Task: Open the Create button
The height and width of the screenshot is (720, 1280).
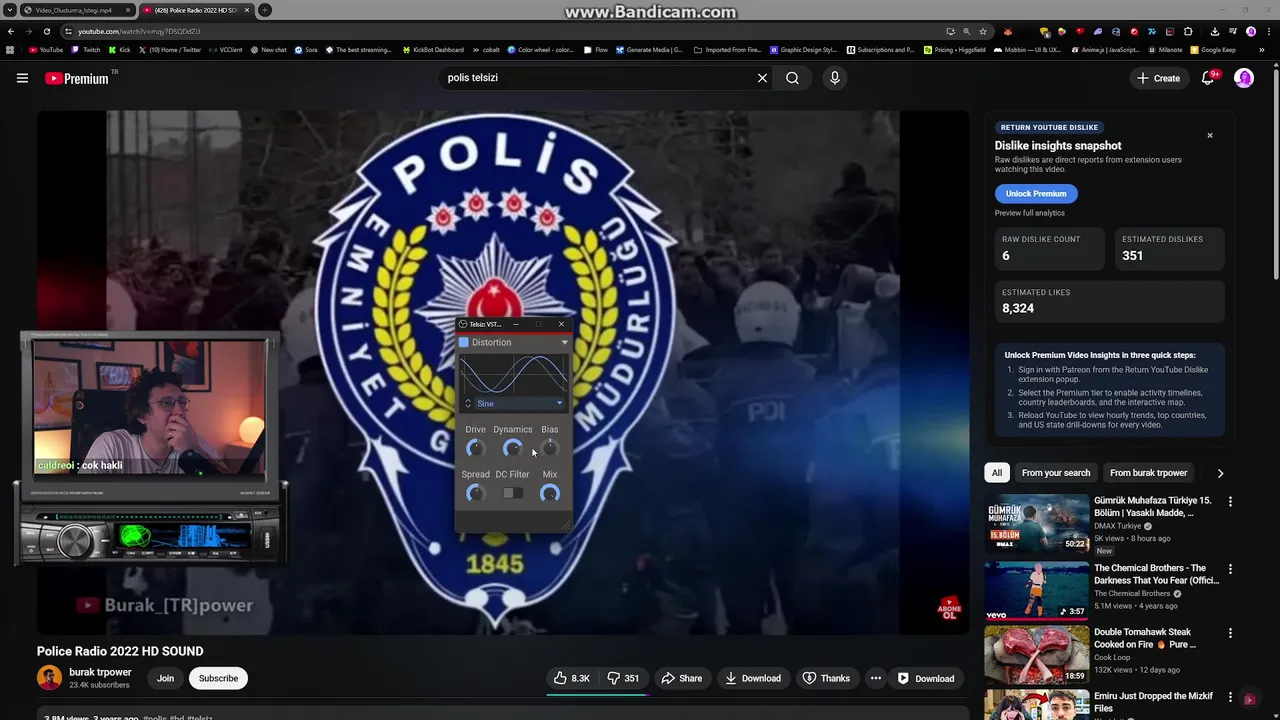Action: click(1159, 78)
